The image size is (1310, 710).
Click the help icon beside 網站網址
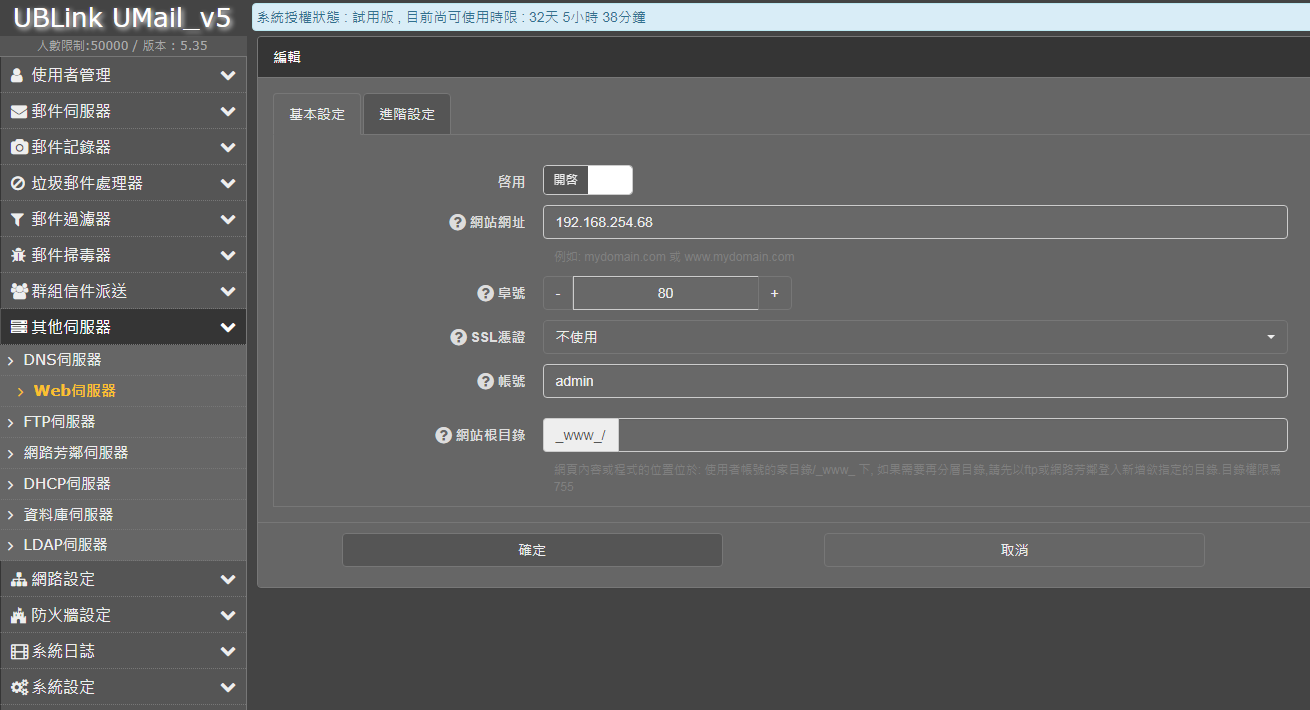[x=458, y=223]
